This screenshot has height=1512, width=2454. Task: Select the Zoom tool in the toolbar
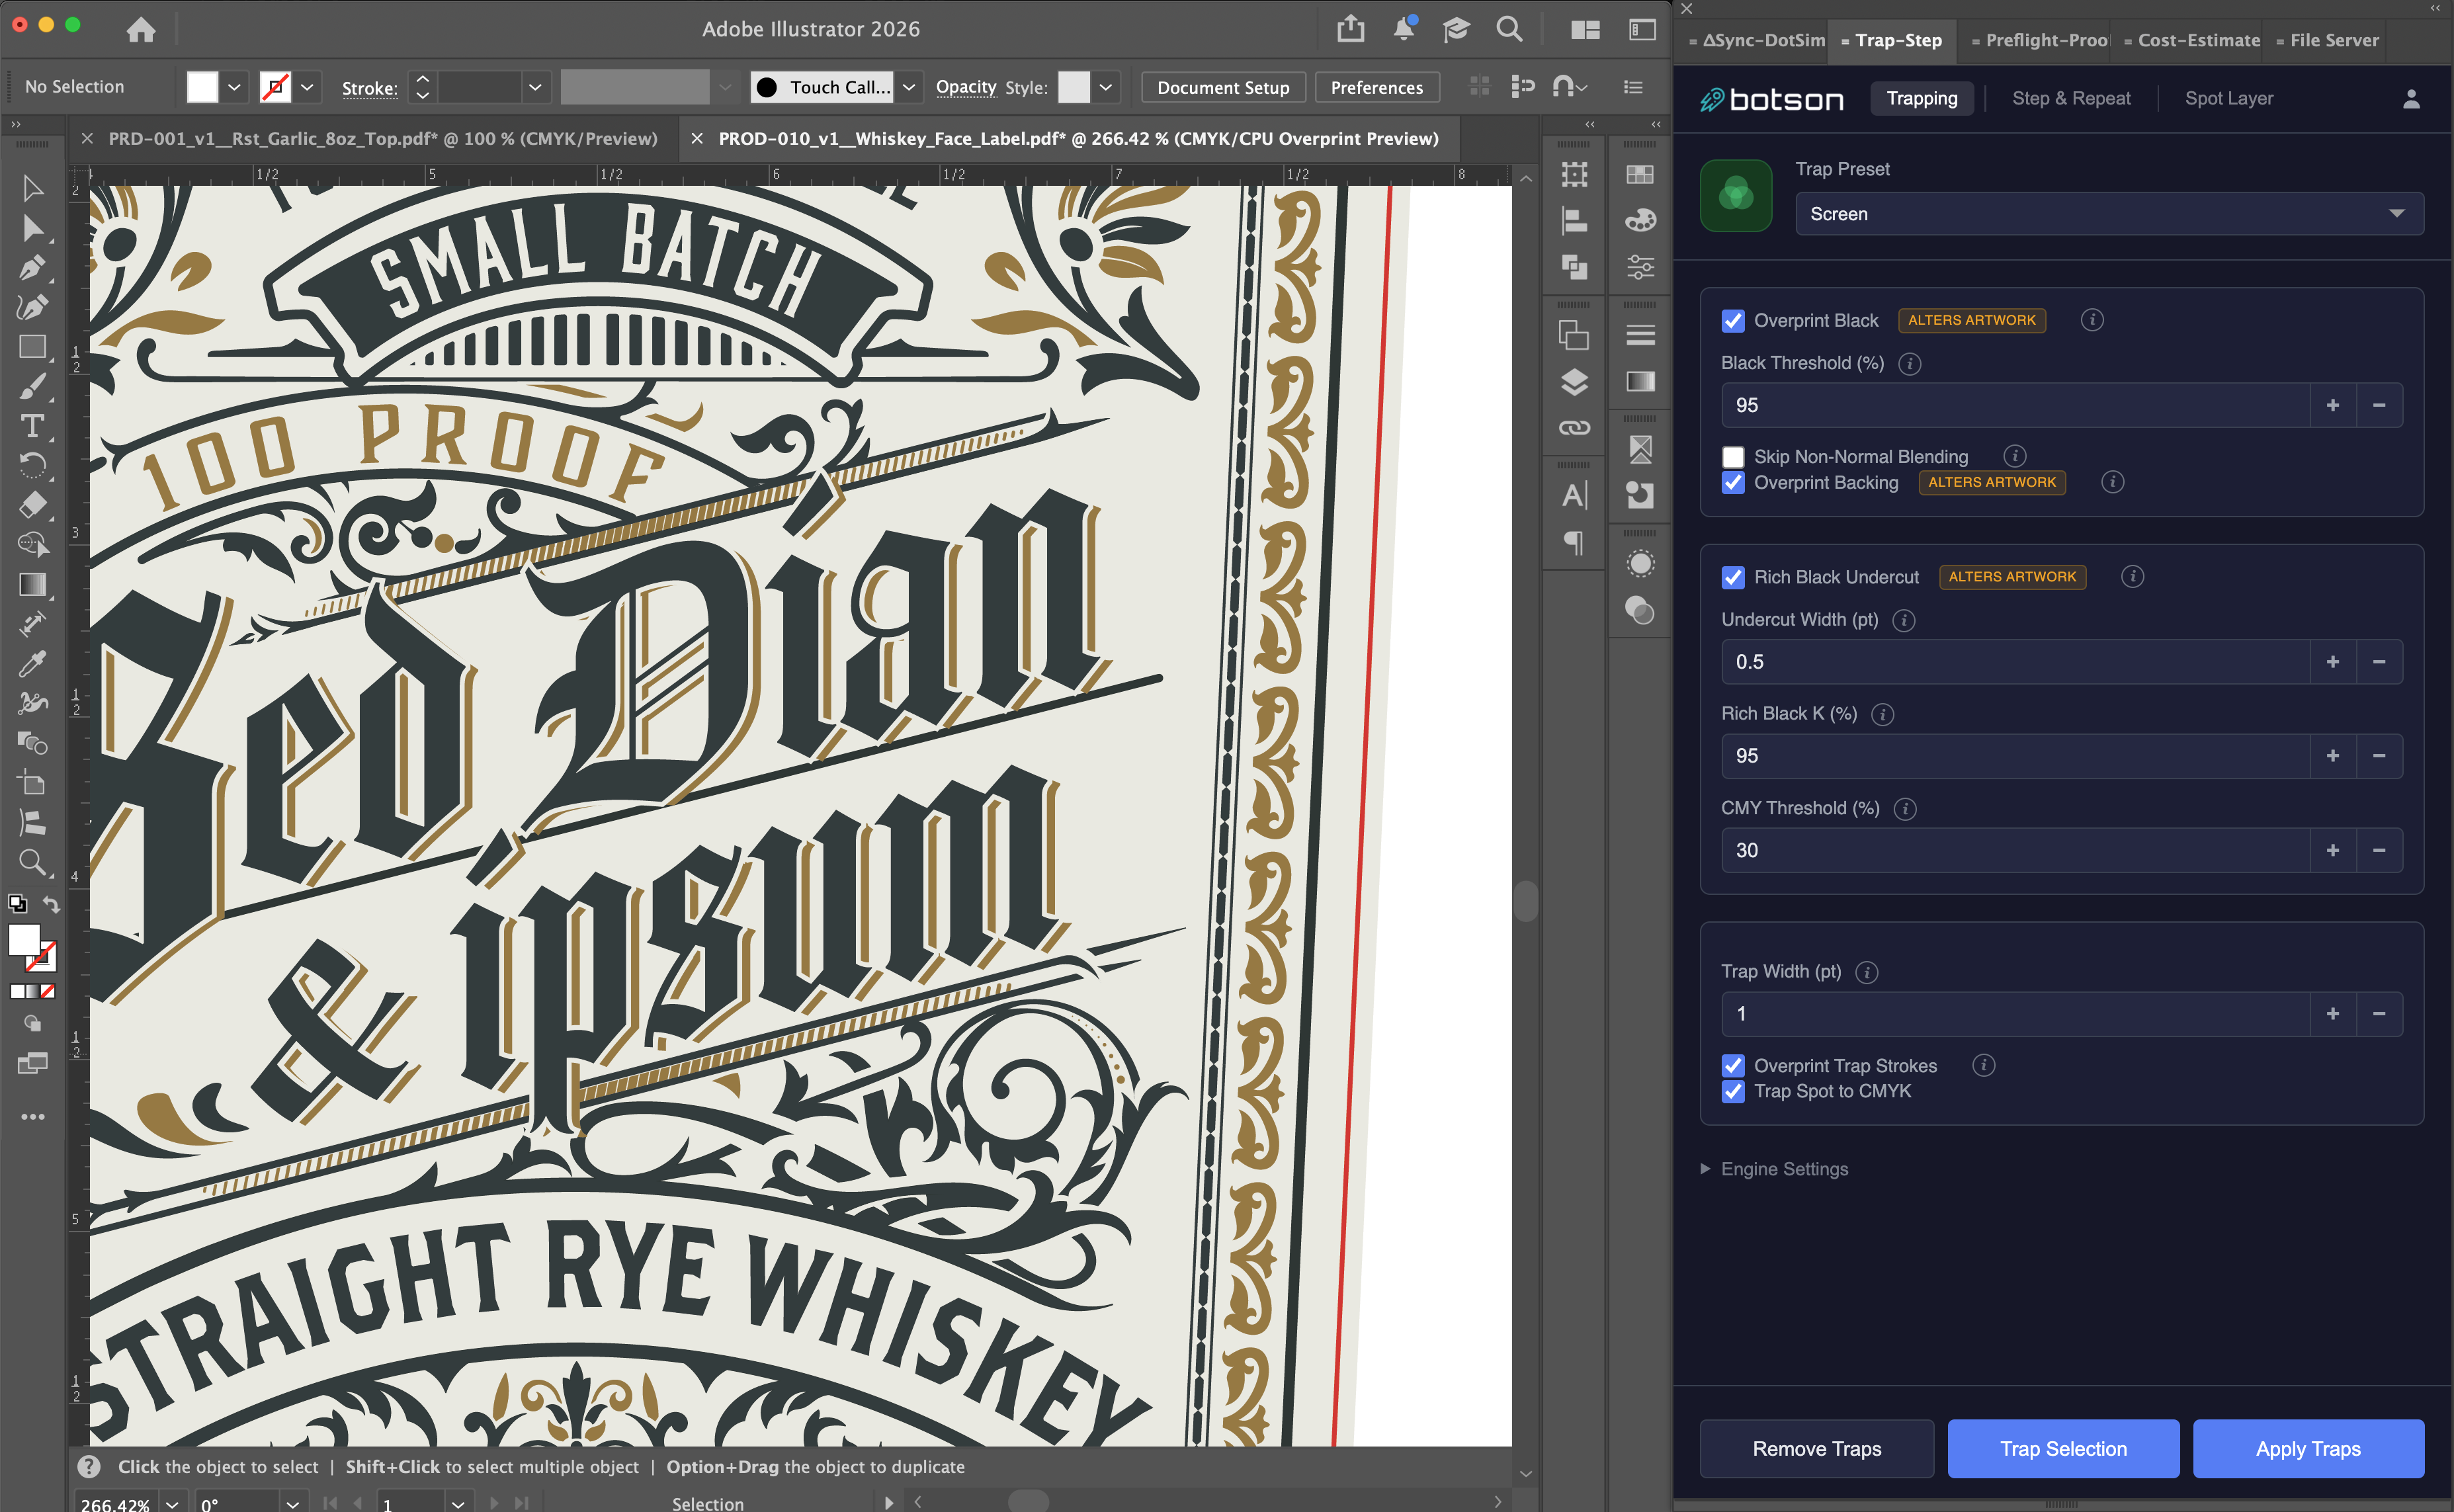[32, 862]
